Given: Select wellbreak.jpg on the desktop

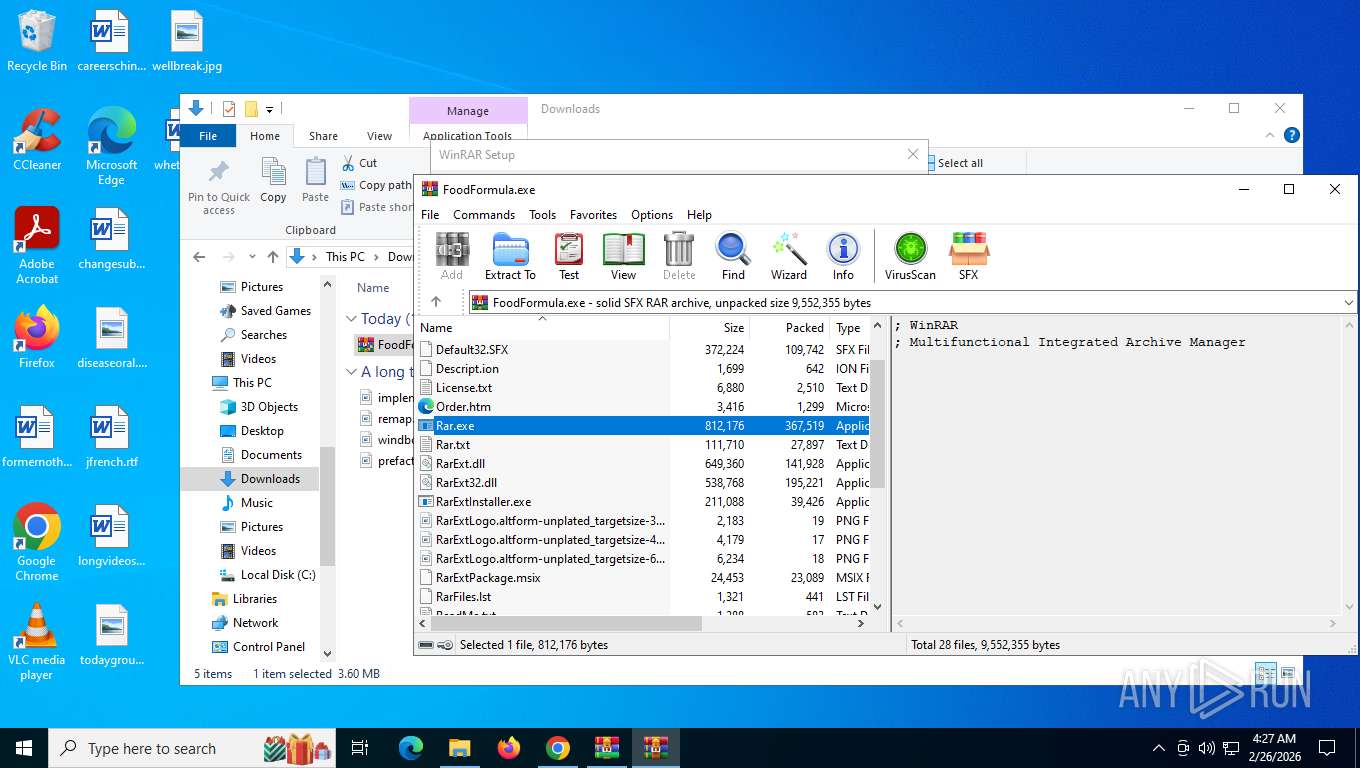Looking at the screenshot, I should pyautogui.click(x=187, y=41).
